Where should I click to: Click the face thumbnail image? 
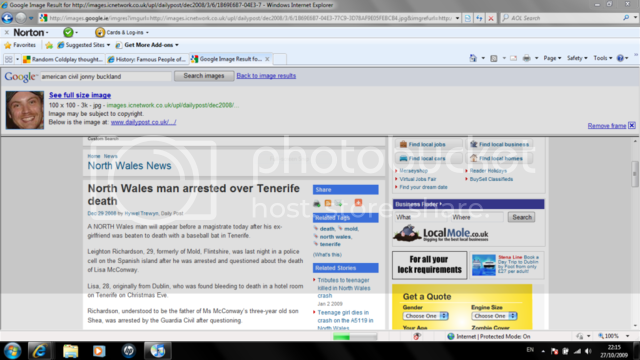(24, 110)
